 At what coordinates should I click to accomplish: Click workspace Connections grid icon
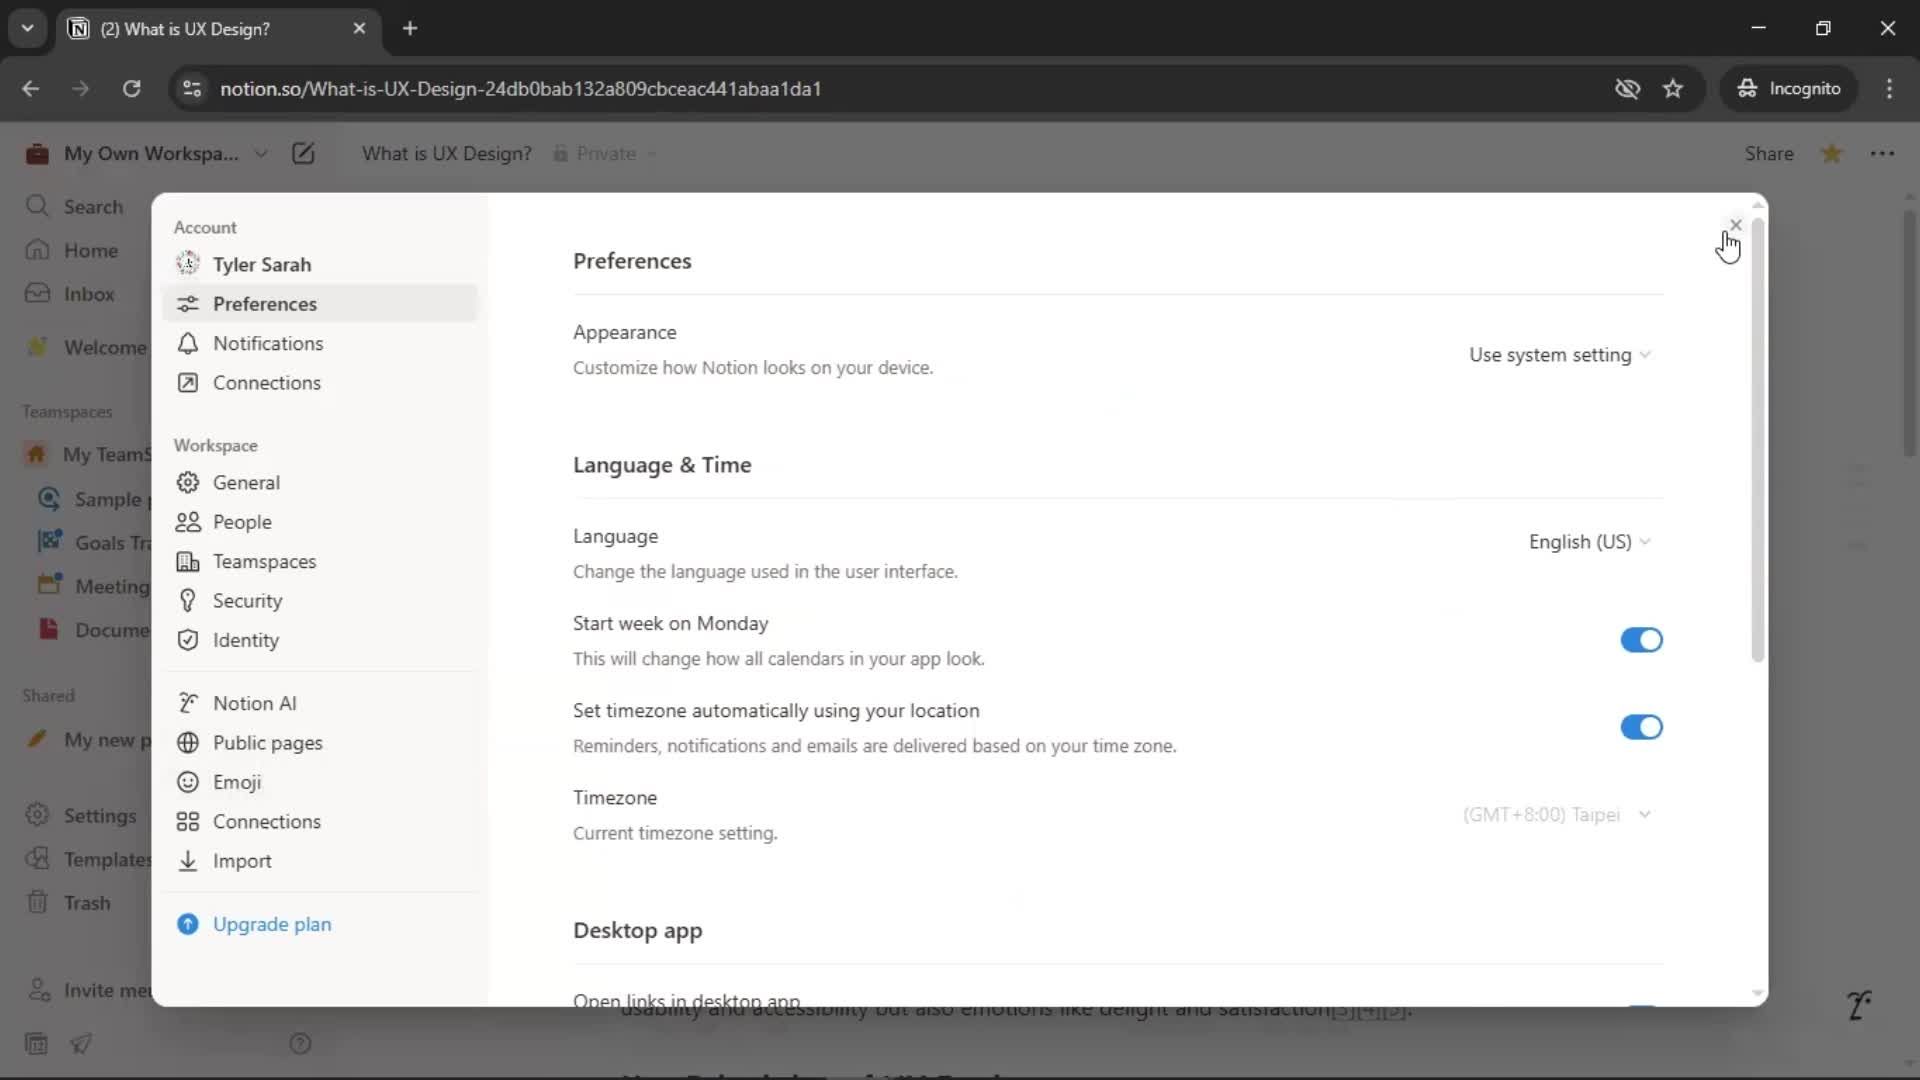(x=187, y=821)
